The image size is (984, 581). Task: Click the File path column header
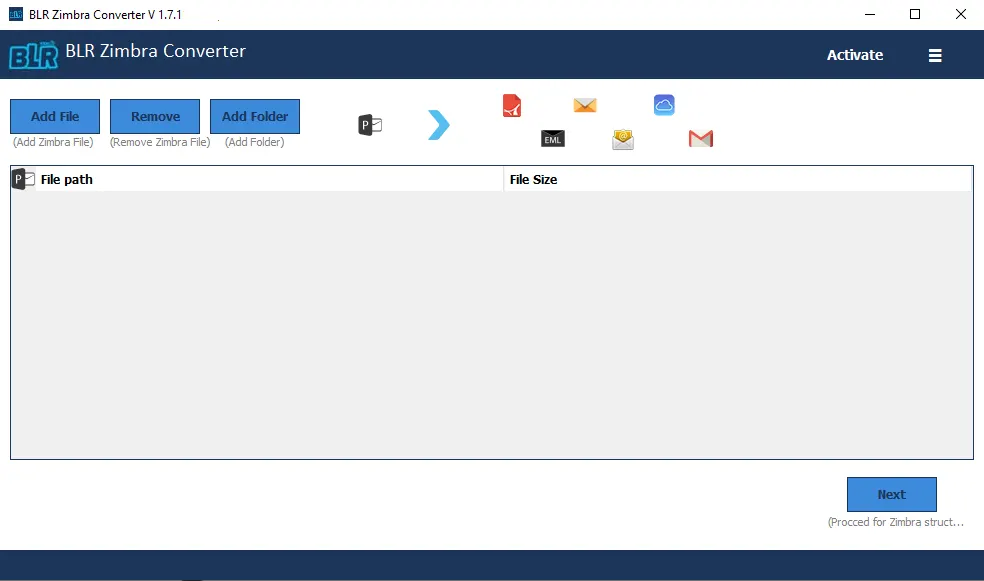pos(67,178)
